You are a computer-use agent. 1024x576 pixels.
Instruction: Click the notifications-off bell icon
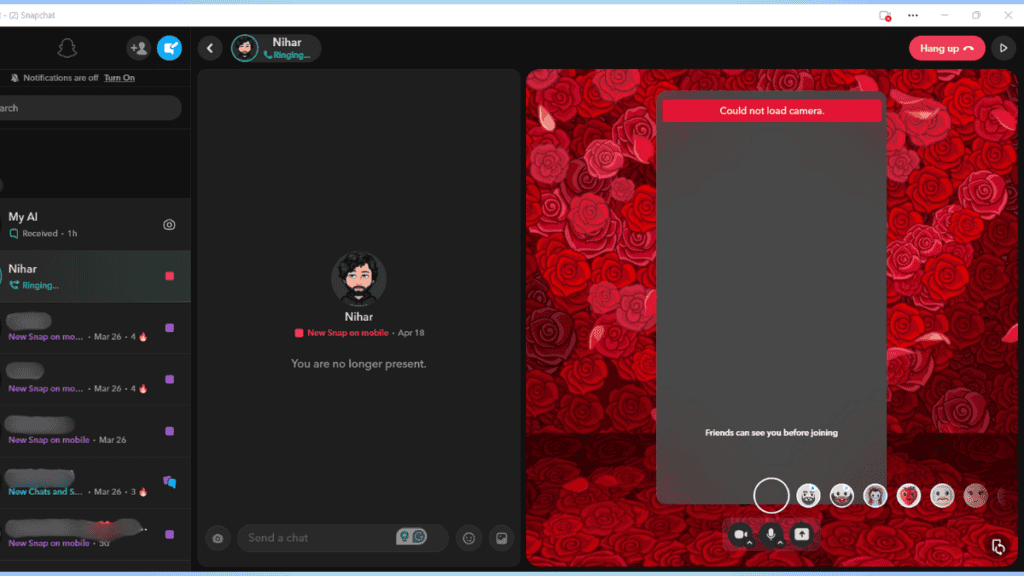click(14, 78)
